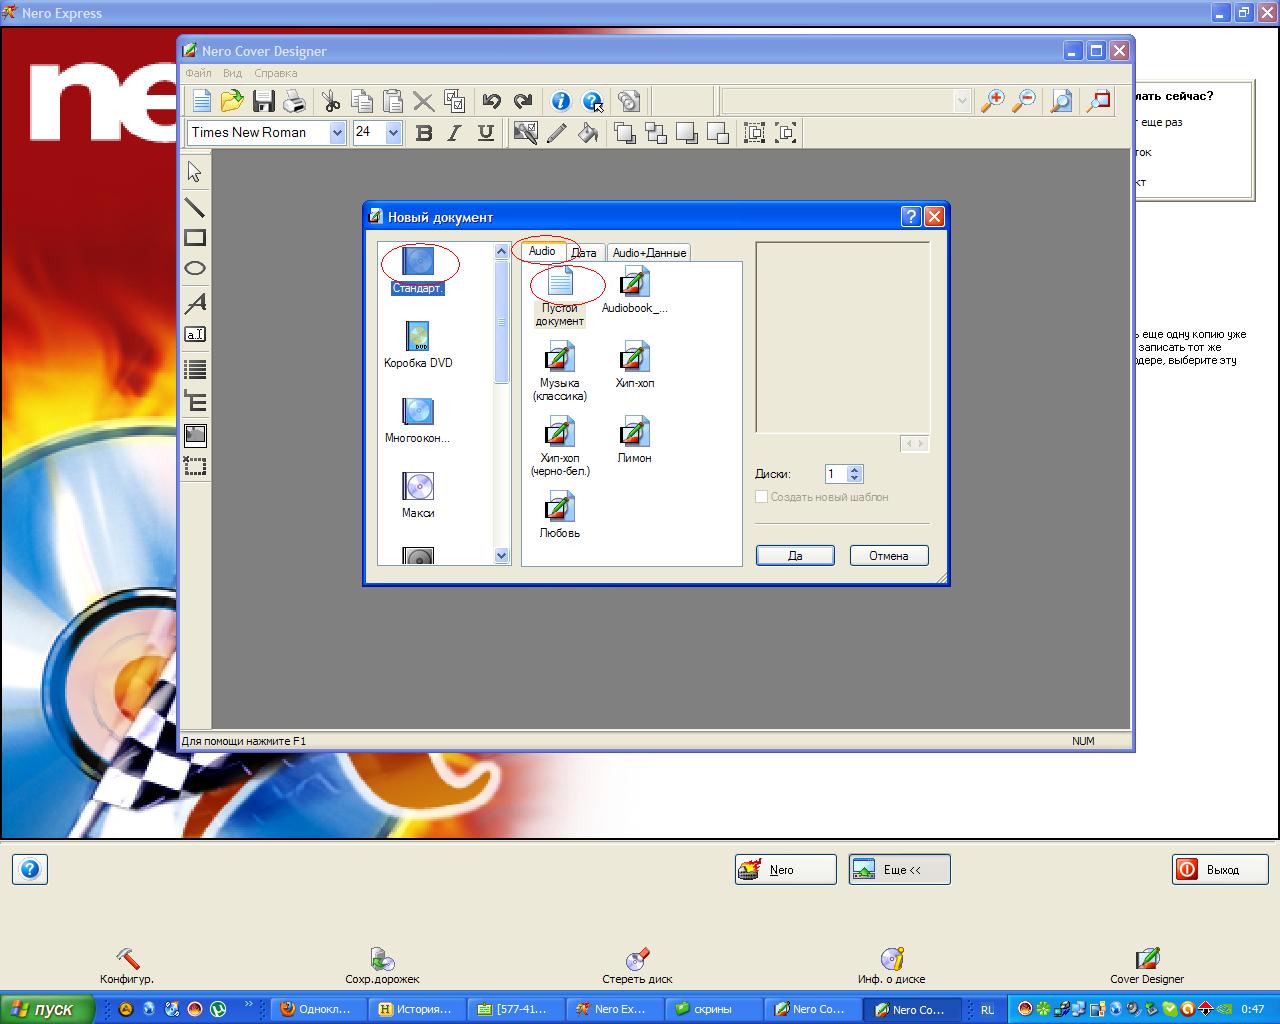Choose the Музыка (классика) template
The image size is (1280, 1024).
pos(559,372)
